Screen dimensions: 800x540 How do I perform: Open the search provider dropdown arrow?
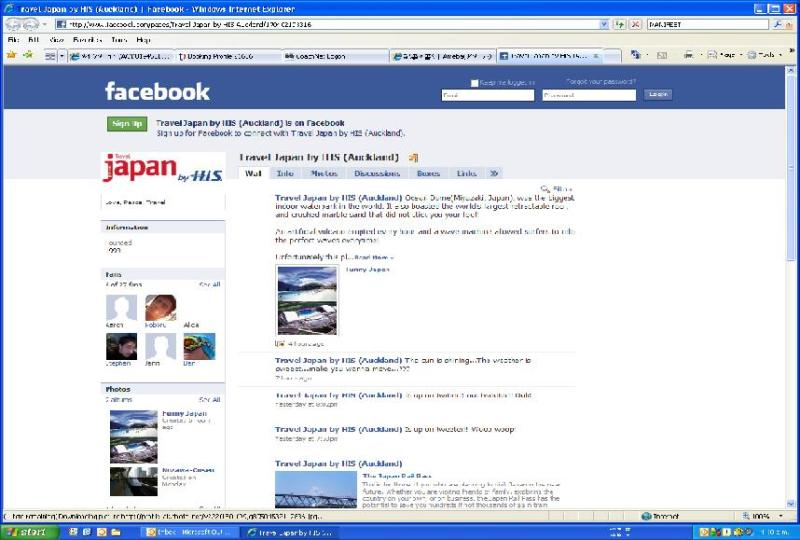click(789, 24)
